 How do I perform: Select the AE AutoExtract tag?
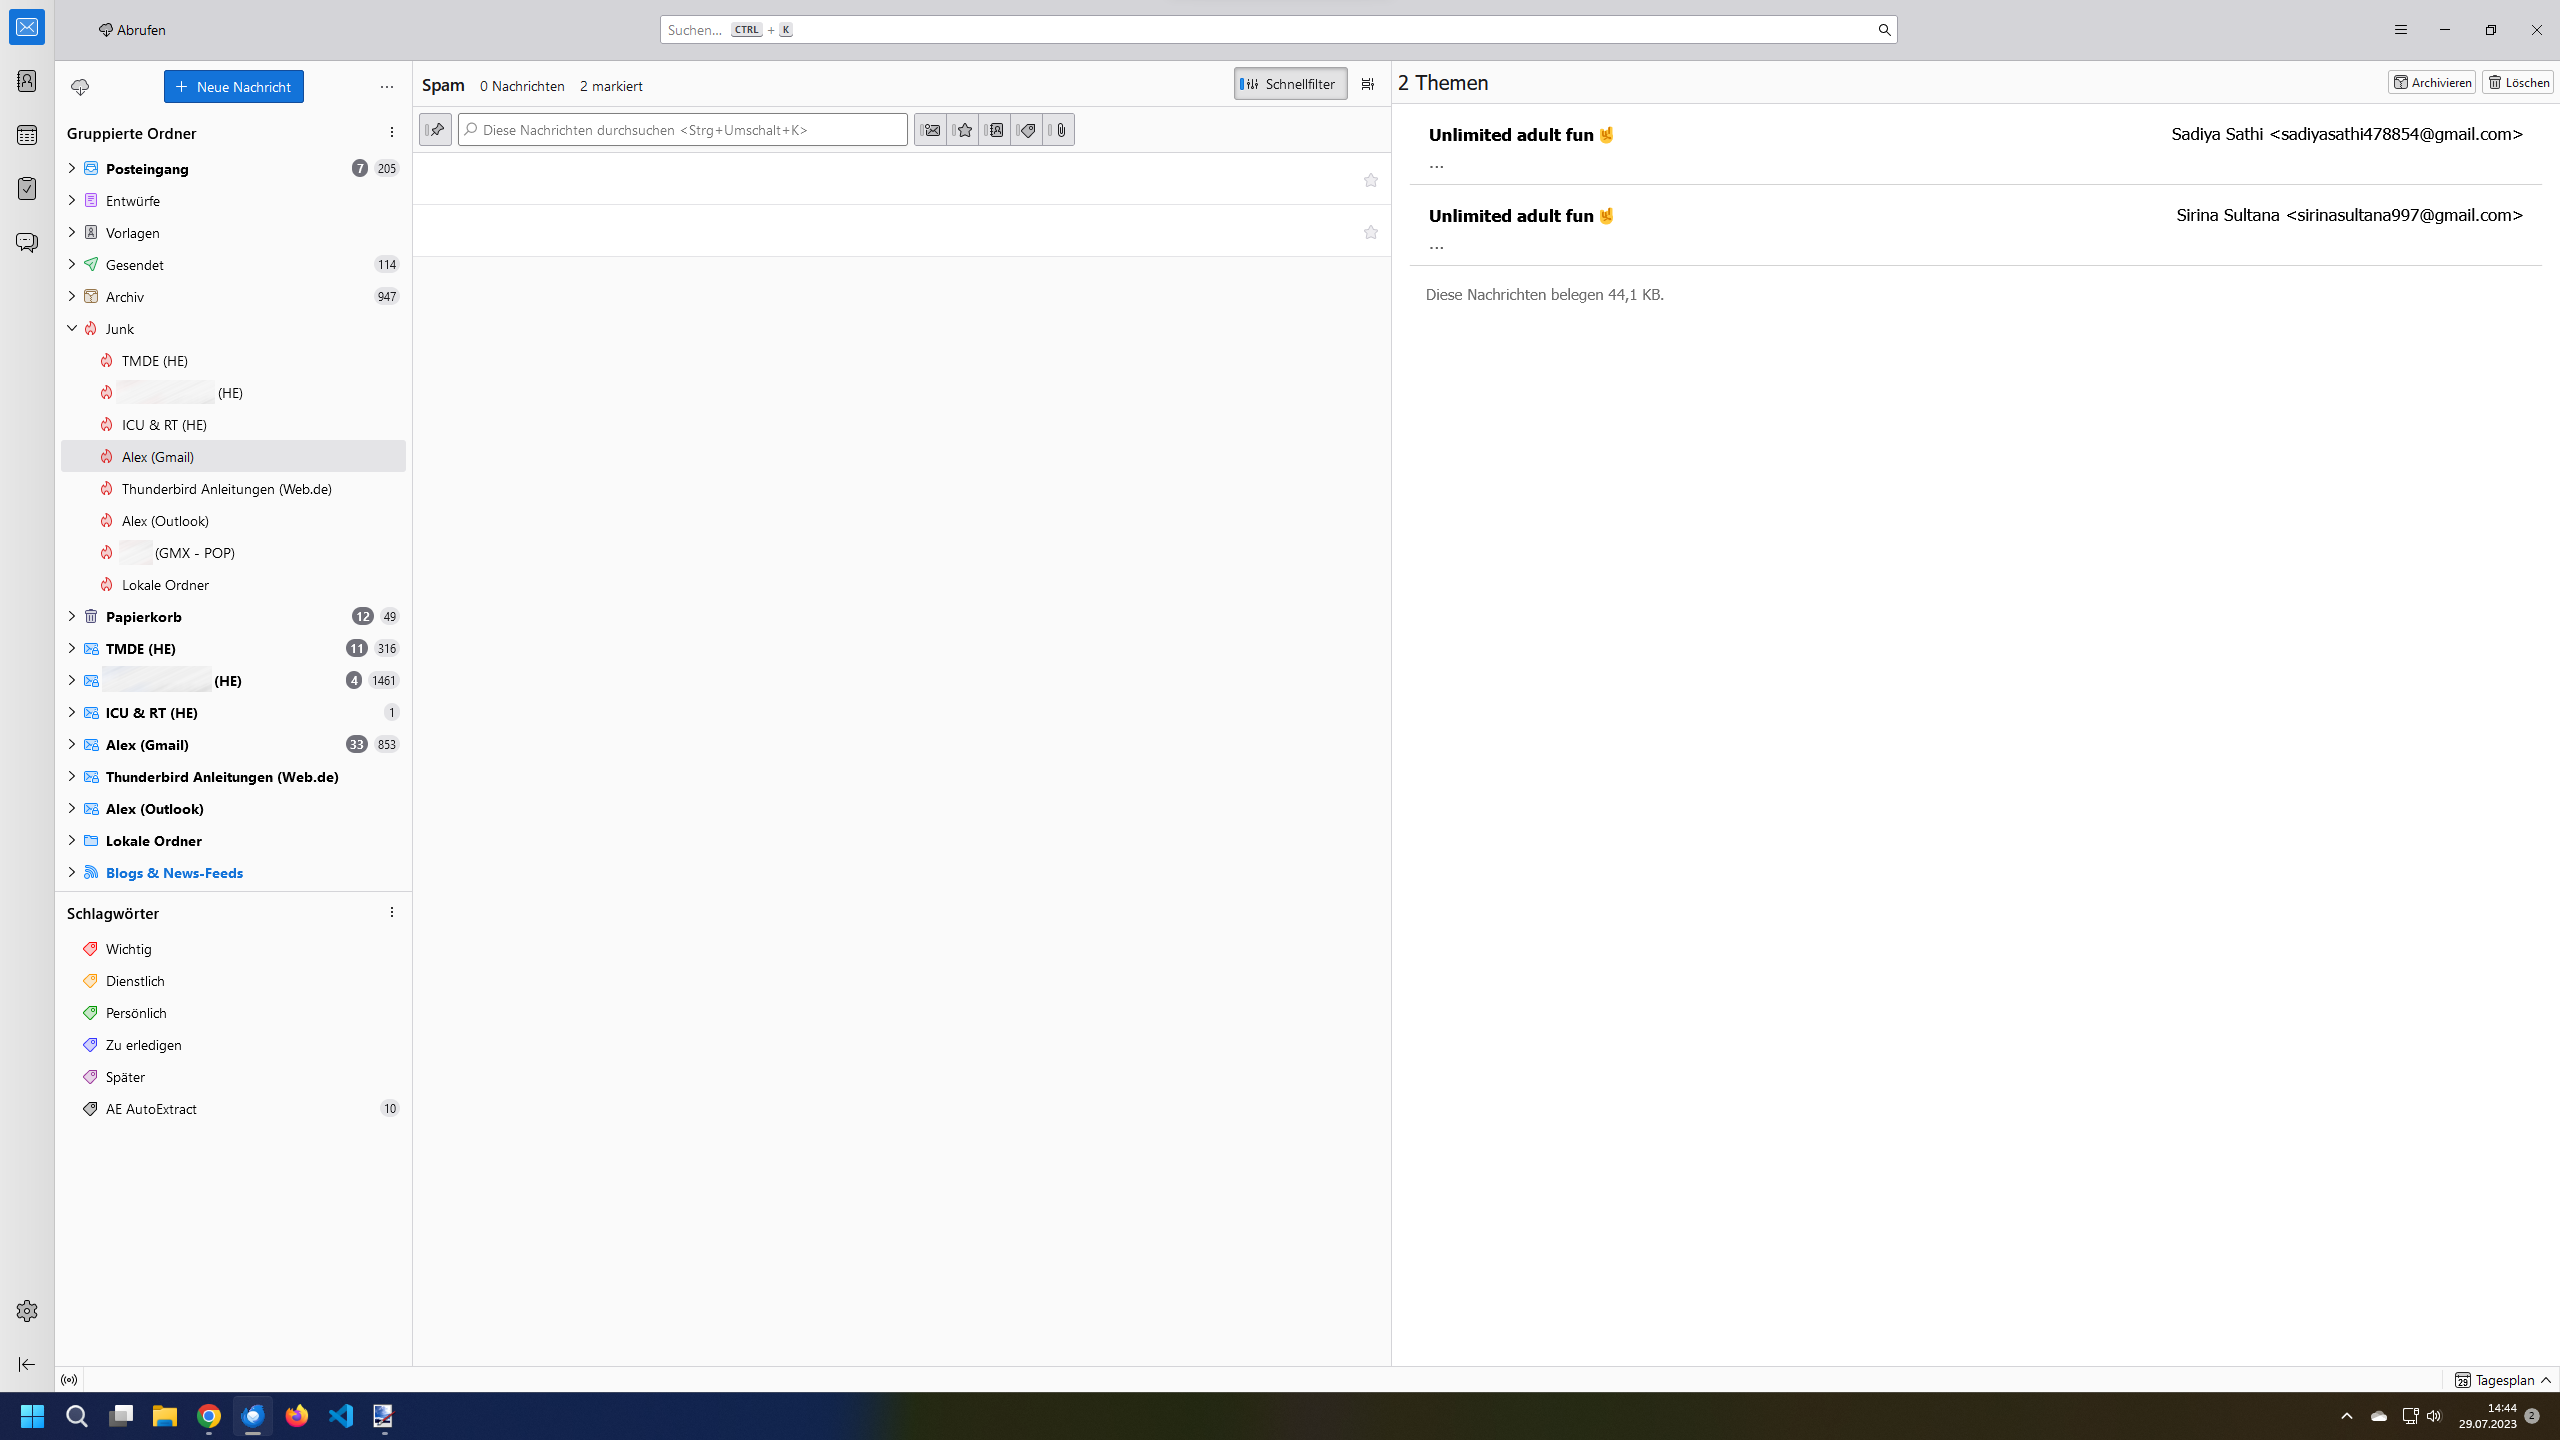tap(234, 1109)
